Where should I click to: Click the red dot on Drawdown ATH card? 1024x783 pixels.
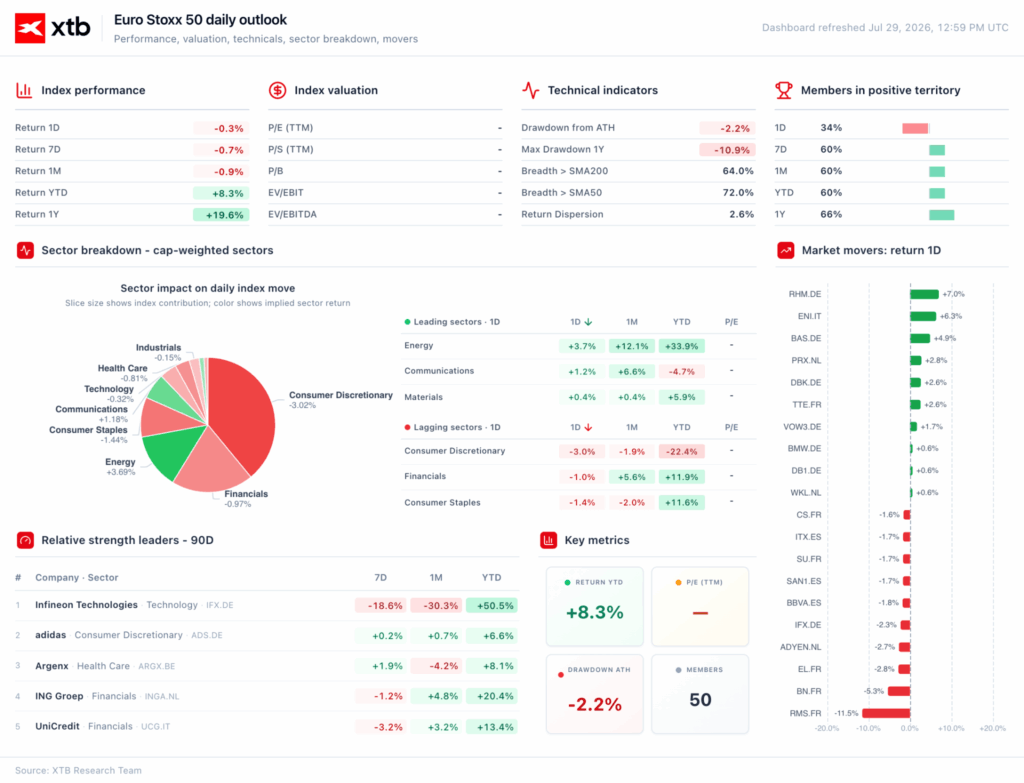(x=560, y=675)
